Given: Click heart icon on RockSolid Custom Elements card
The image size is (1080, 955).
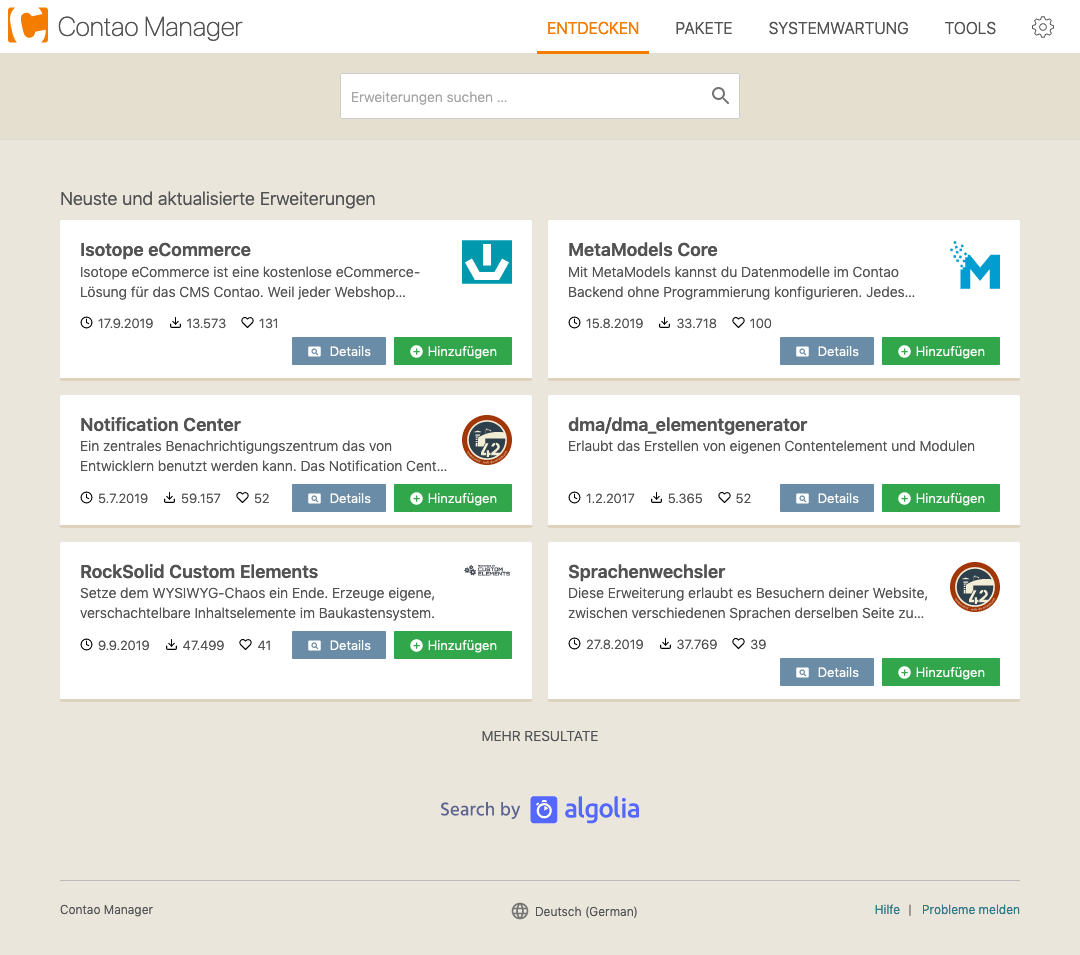Looking at the screenshot, I should (x=245, y=644).
